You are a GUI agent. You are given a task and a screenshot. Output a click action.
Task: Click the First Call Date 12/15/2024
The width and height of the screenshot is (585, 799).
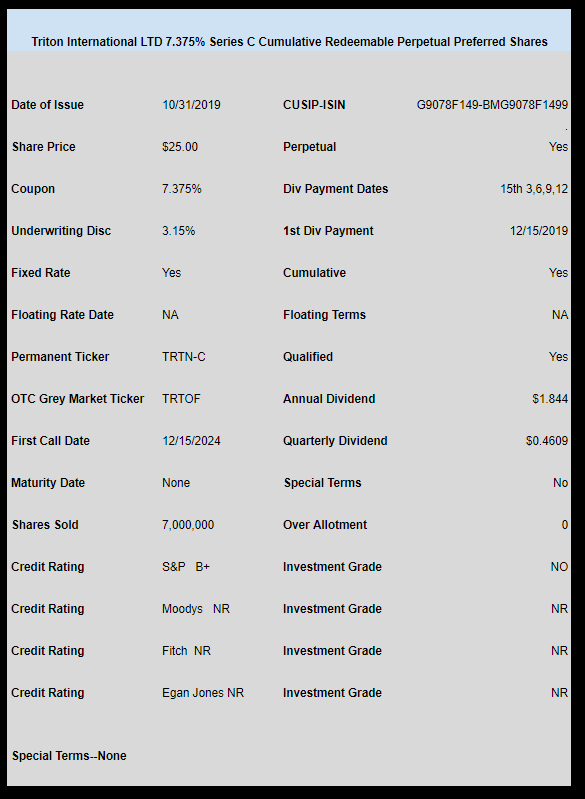(x=191, y=441)
